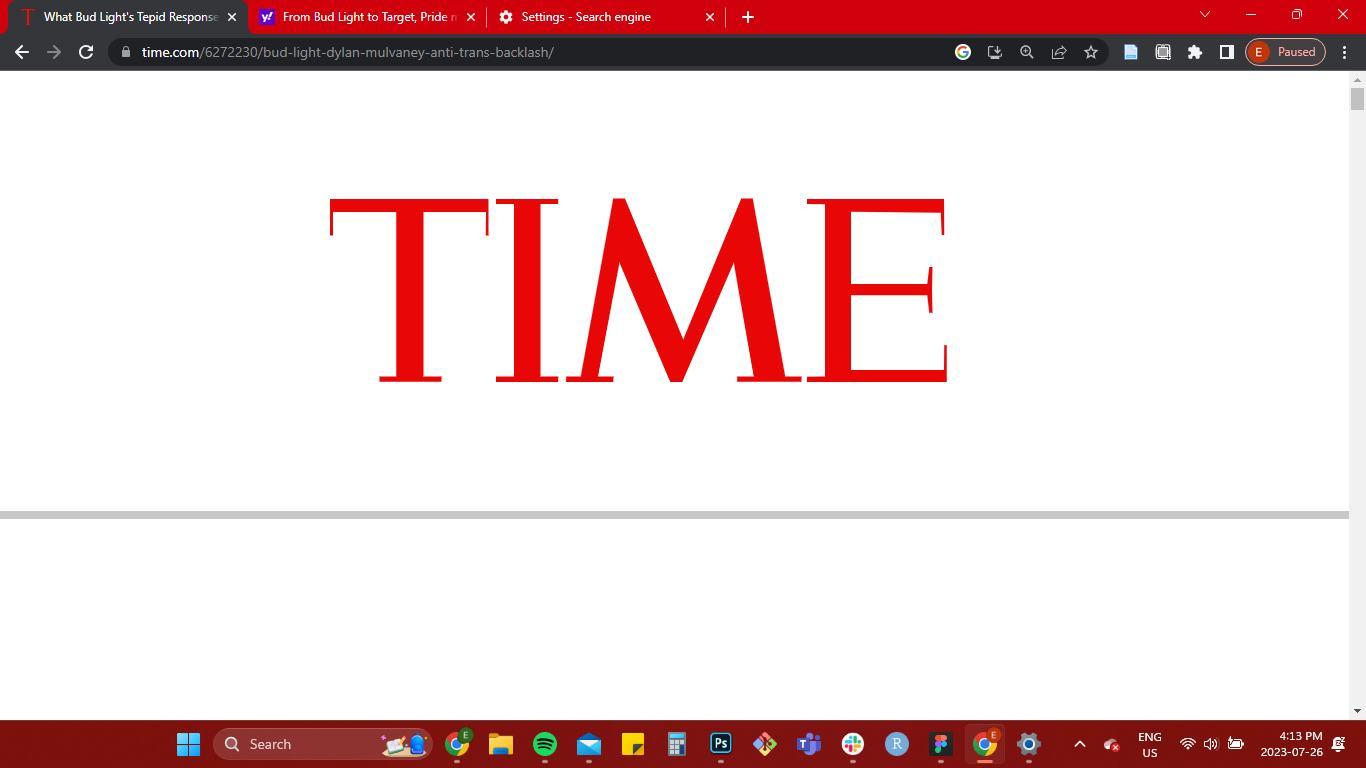This screenshot has width=1366, height=768.
Task: Open the R app icon in the taskbar
Action: (897, 744)
